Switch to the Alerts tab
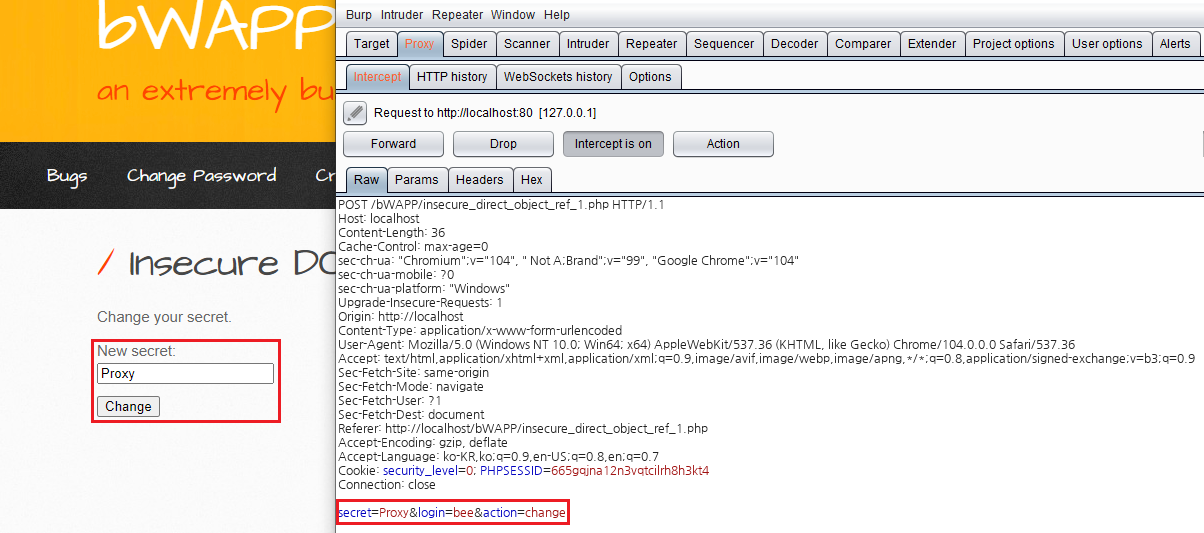1204x533 pixels. [1174, 44]
